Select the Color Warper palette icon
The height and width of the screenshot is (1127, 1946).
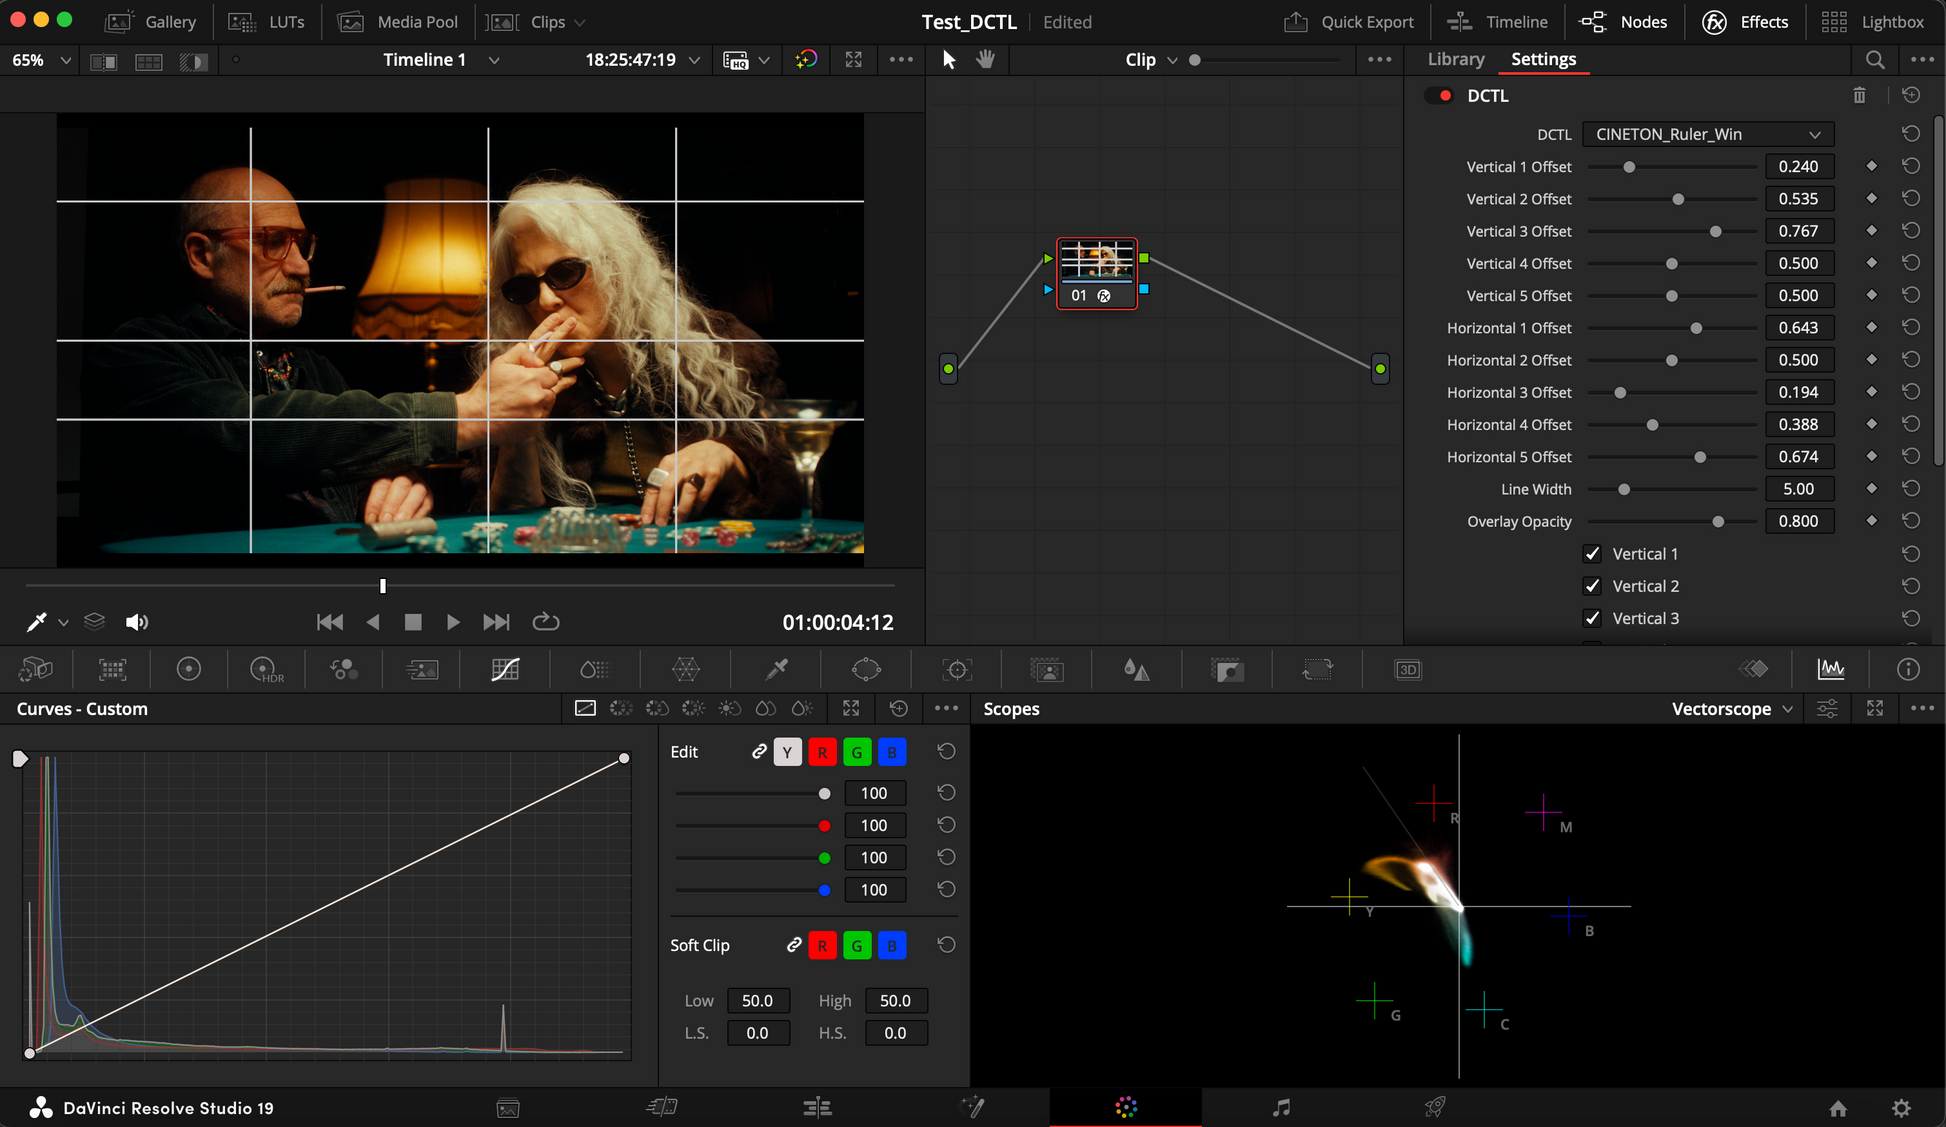[686, 670]
